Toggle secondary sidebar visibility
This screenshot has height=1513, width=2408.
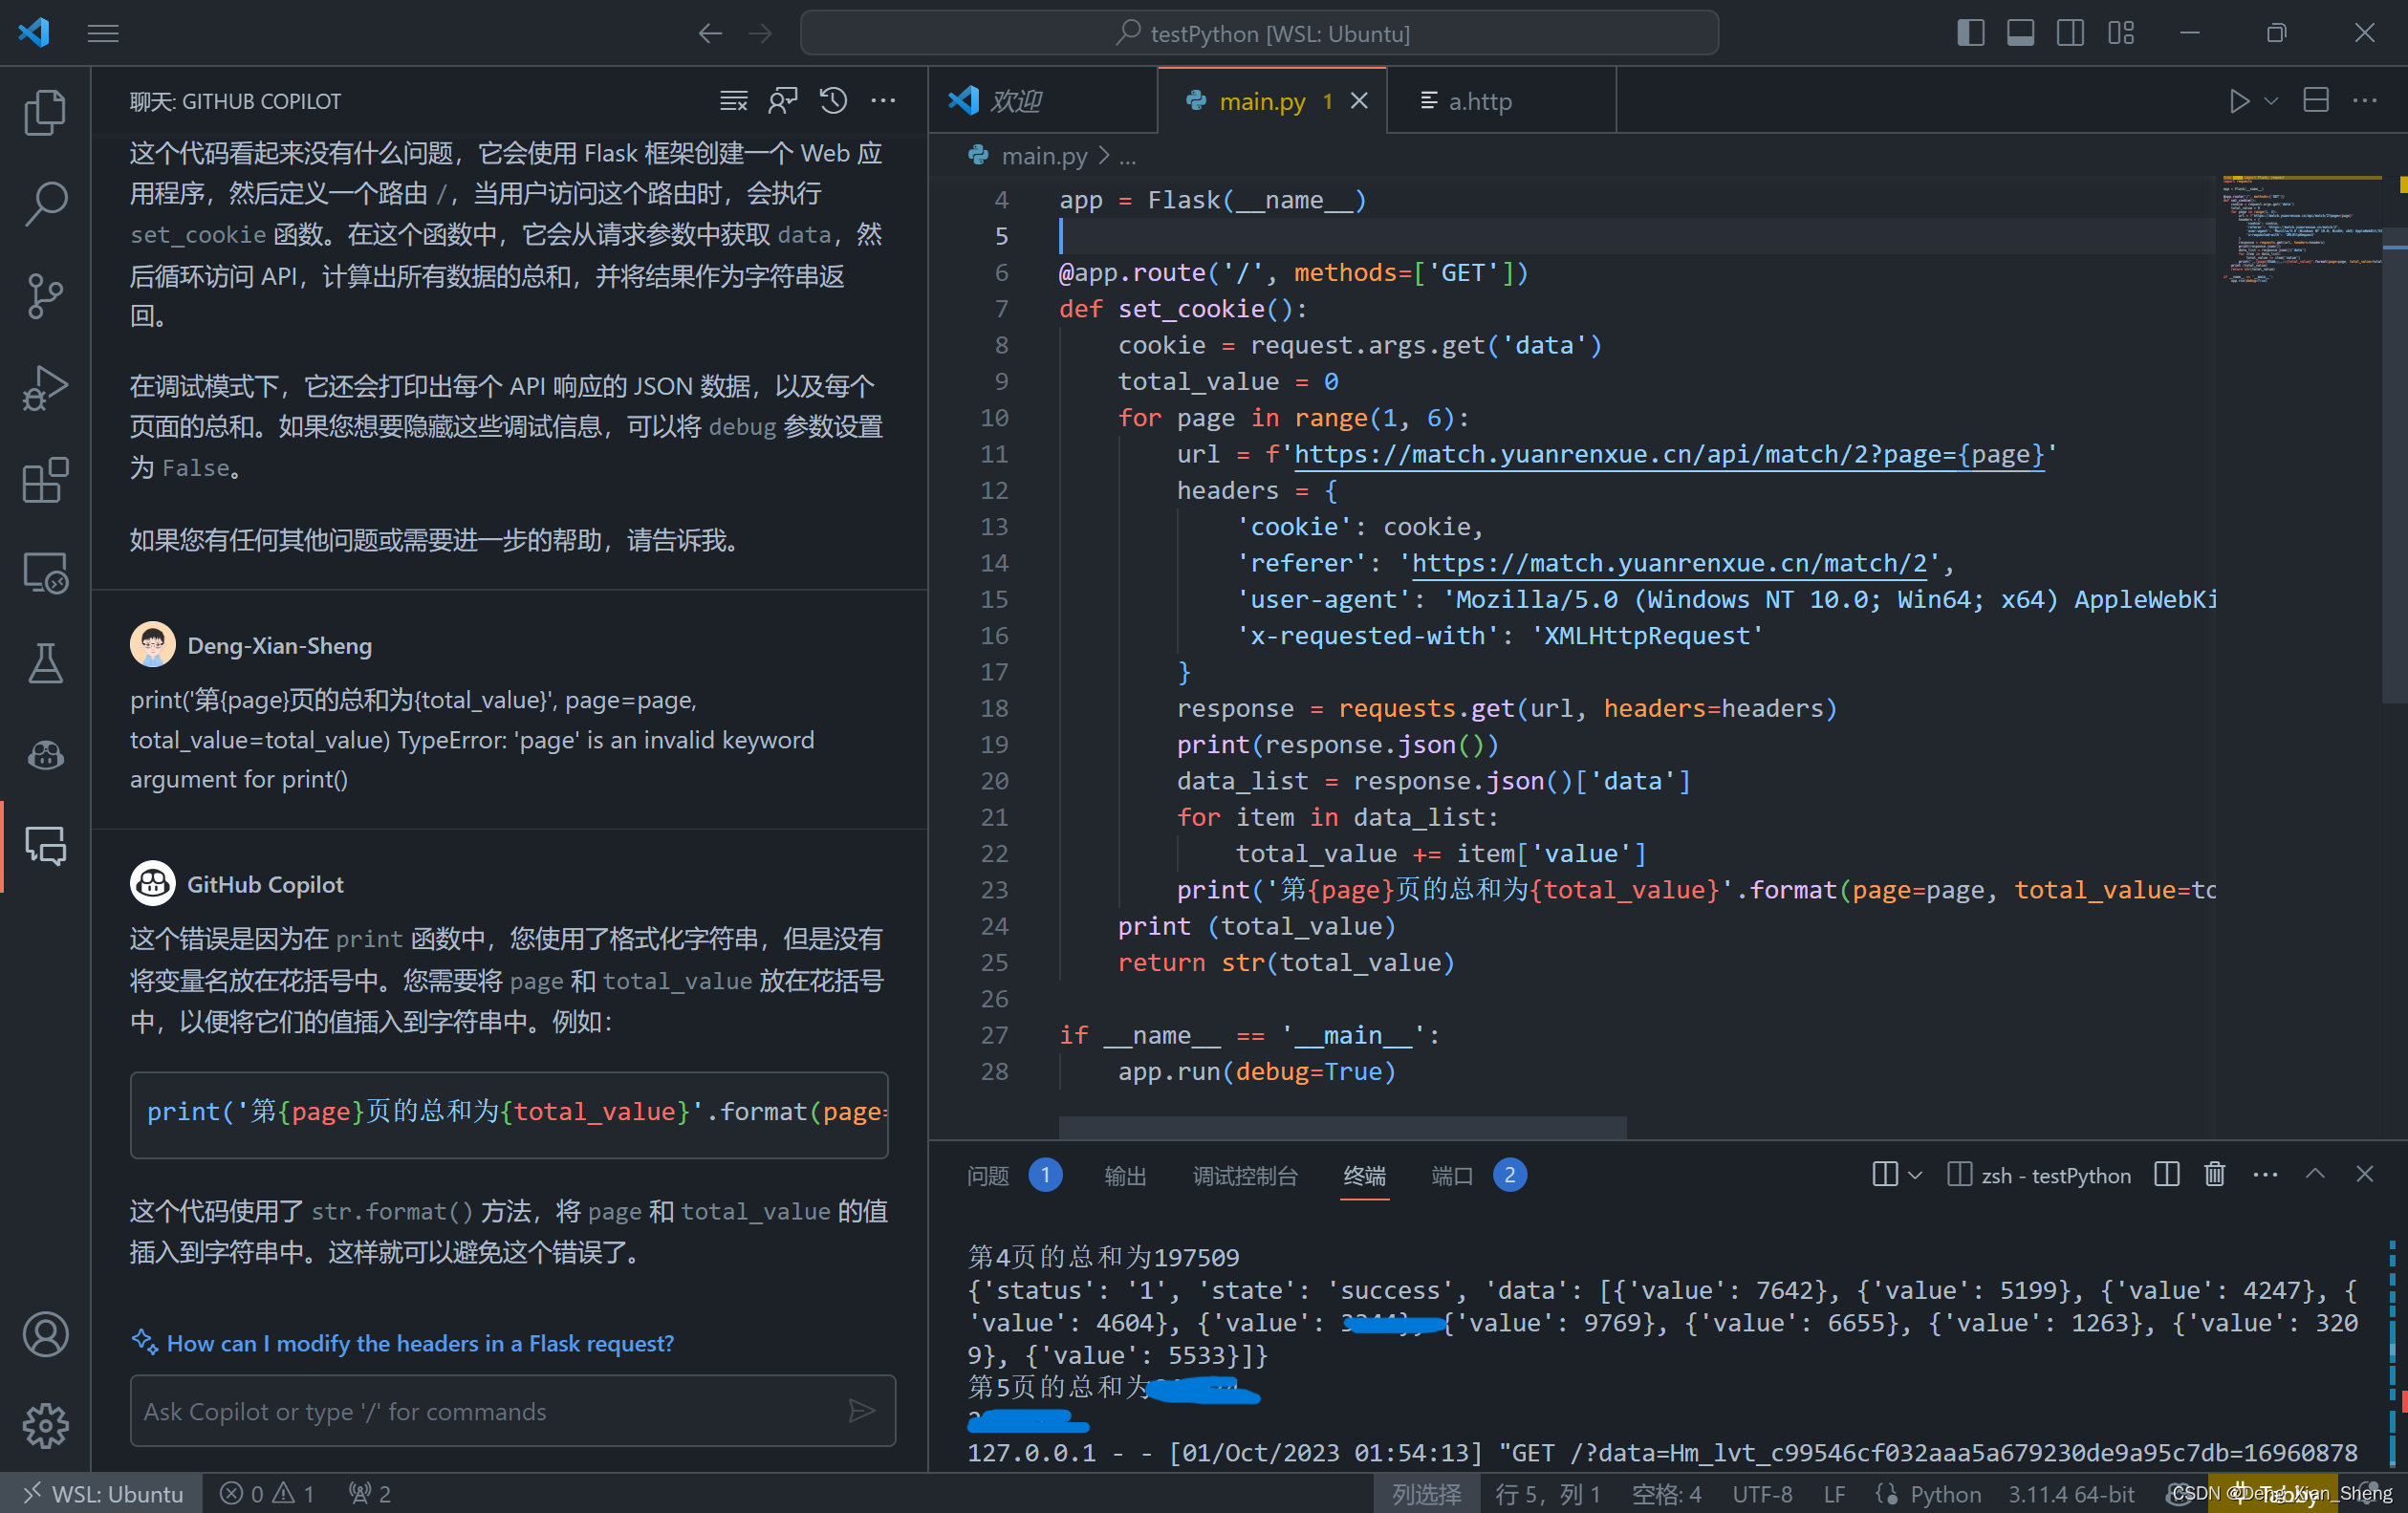coord(2070,34)
